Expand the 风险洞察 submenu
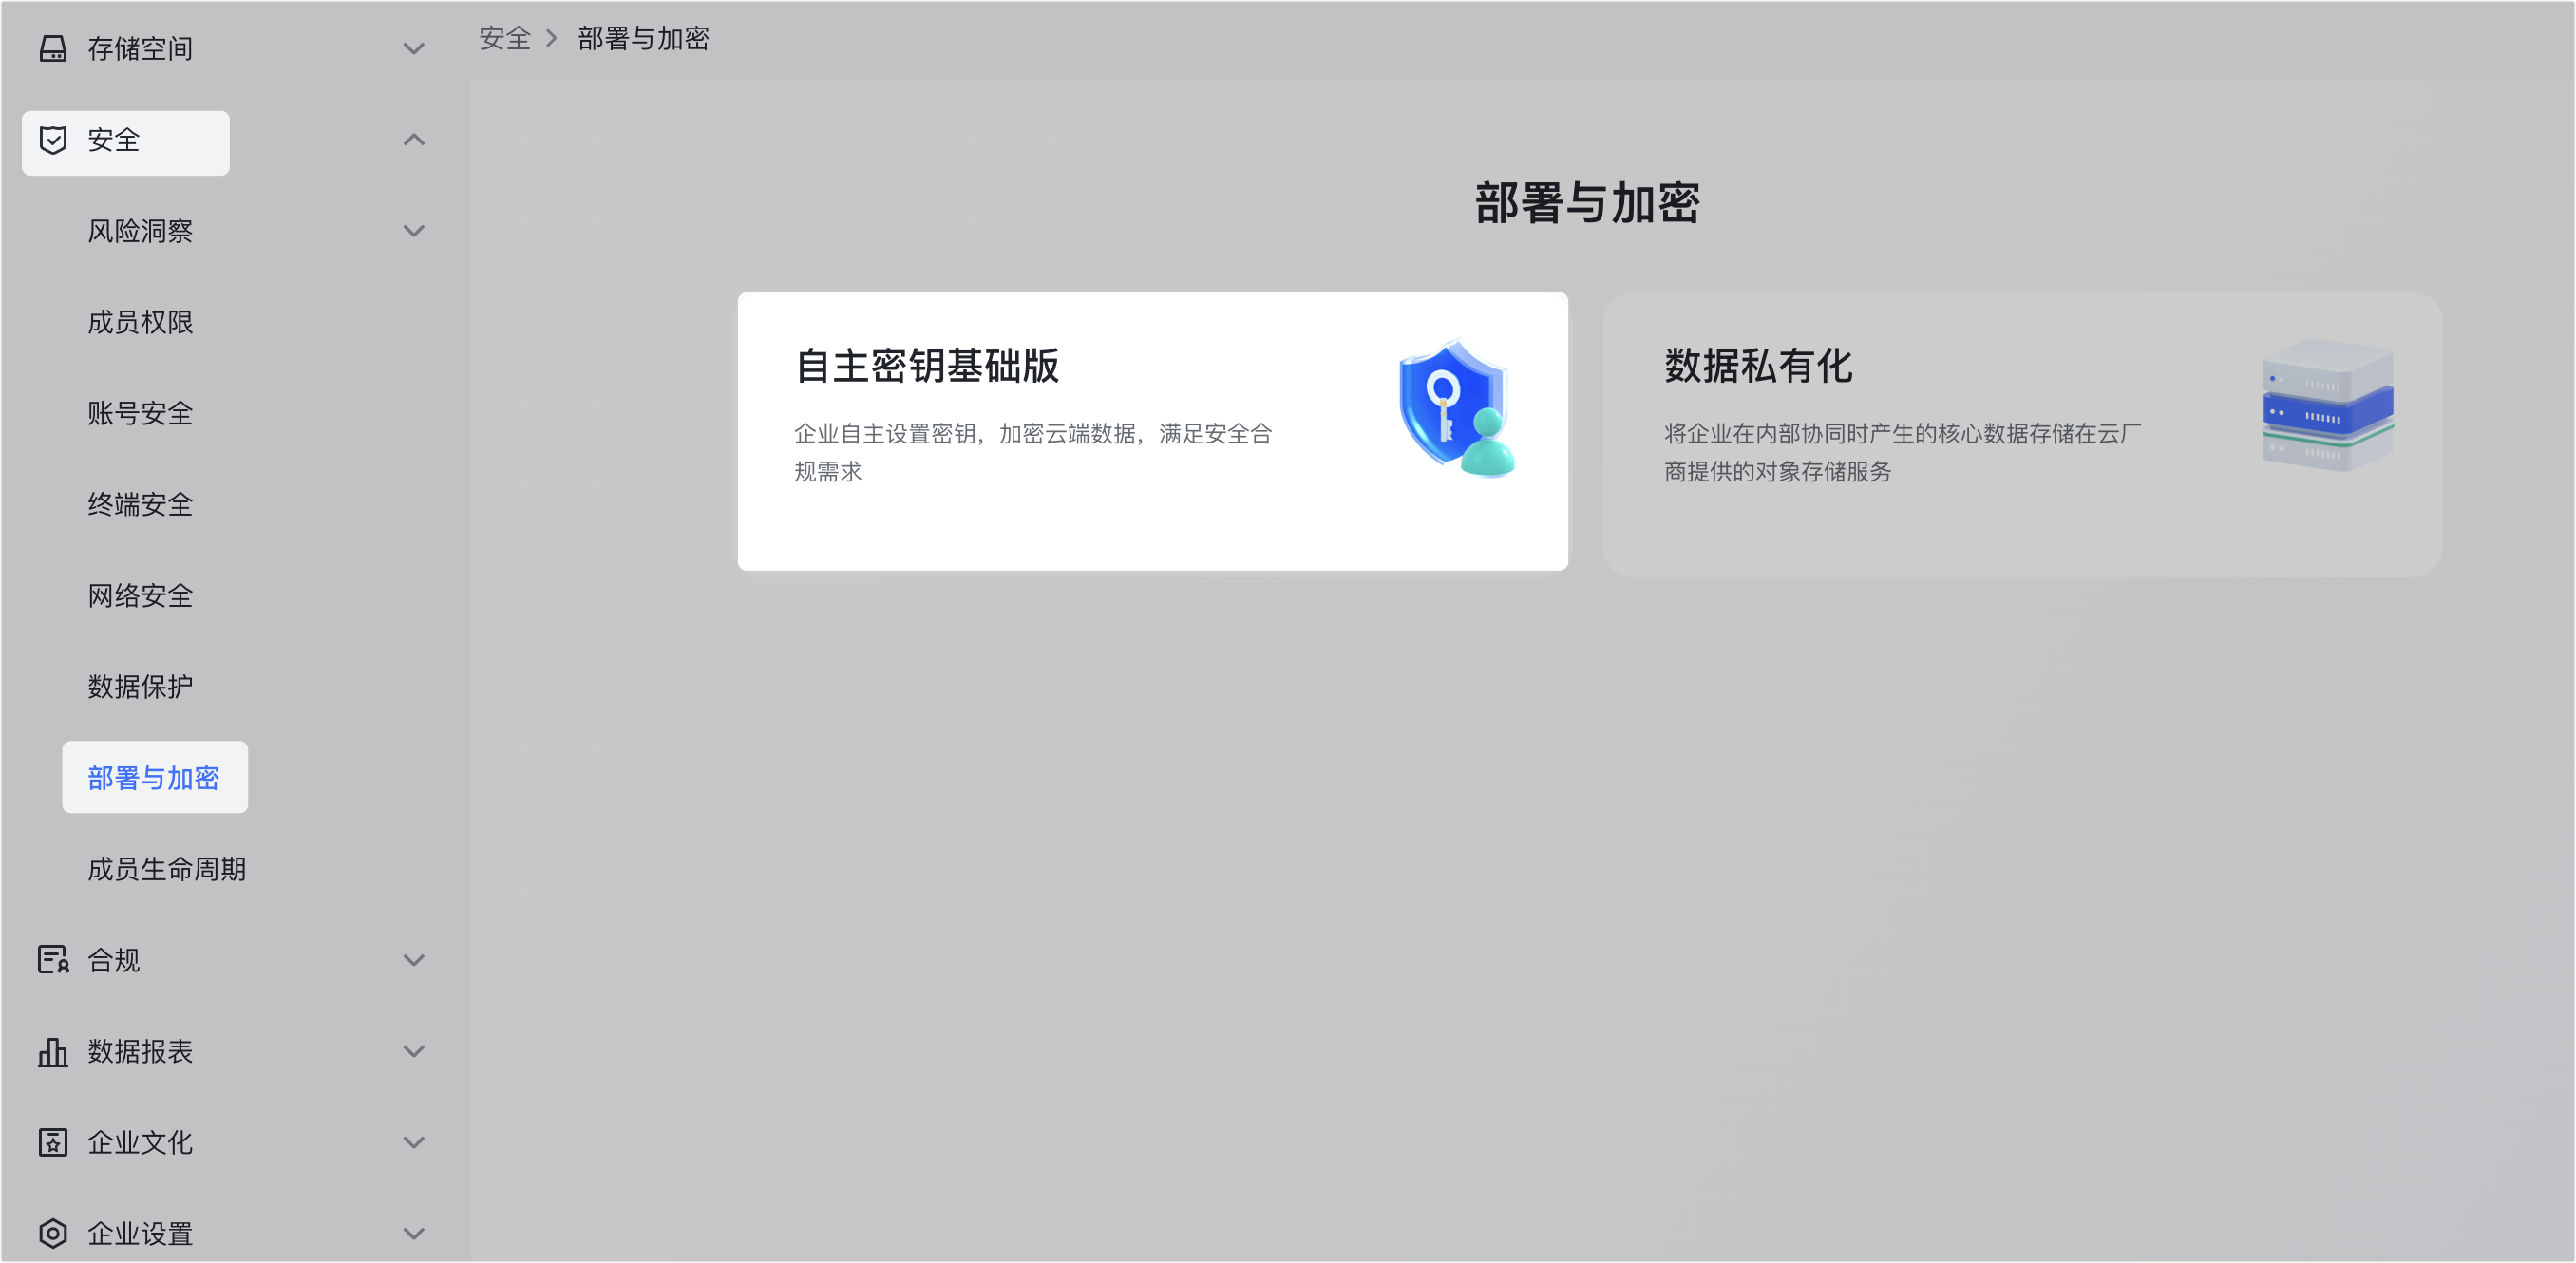2576x1263 pixels. tap(413, 230)
